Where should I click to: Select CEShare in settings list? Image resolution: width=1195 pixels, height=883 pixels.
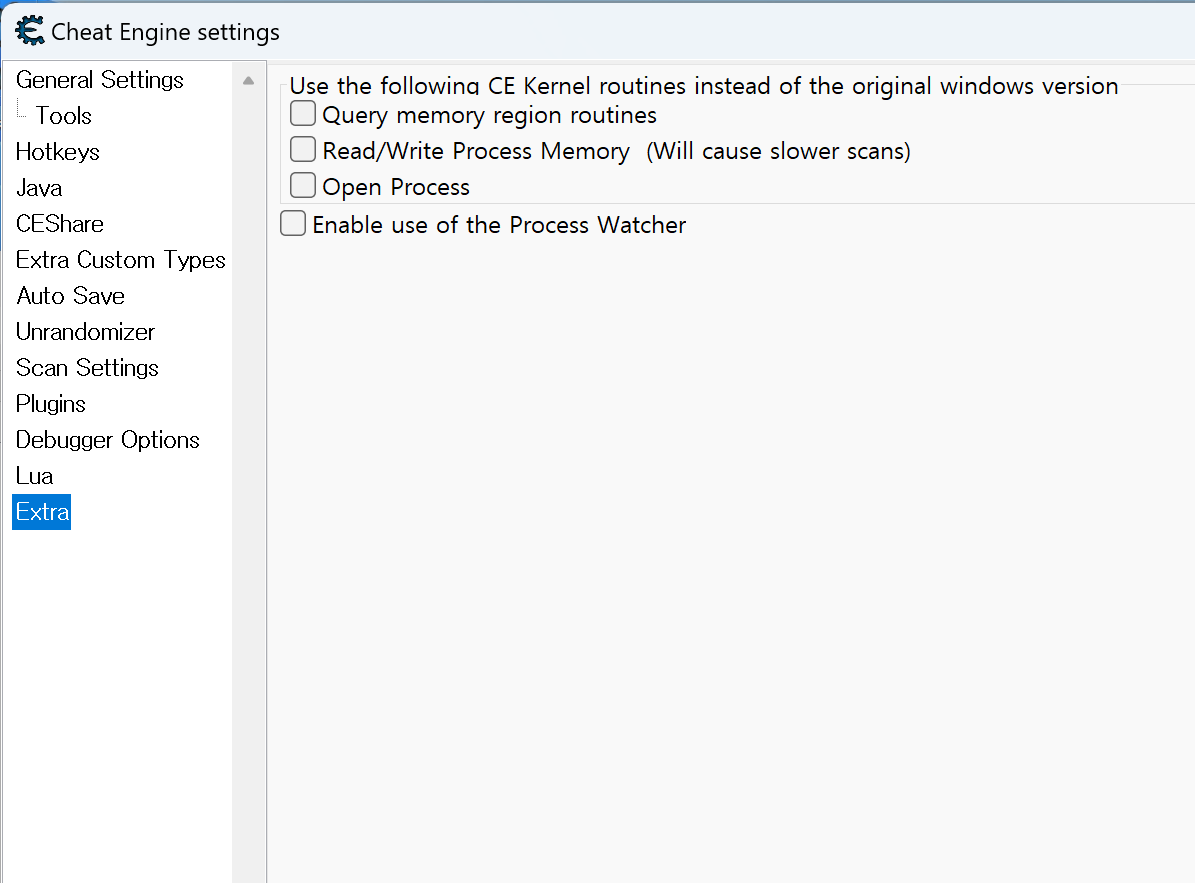(x=60, y=224)
